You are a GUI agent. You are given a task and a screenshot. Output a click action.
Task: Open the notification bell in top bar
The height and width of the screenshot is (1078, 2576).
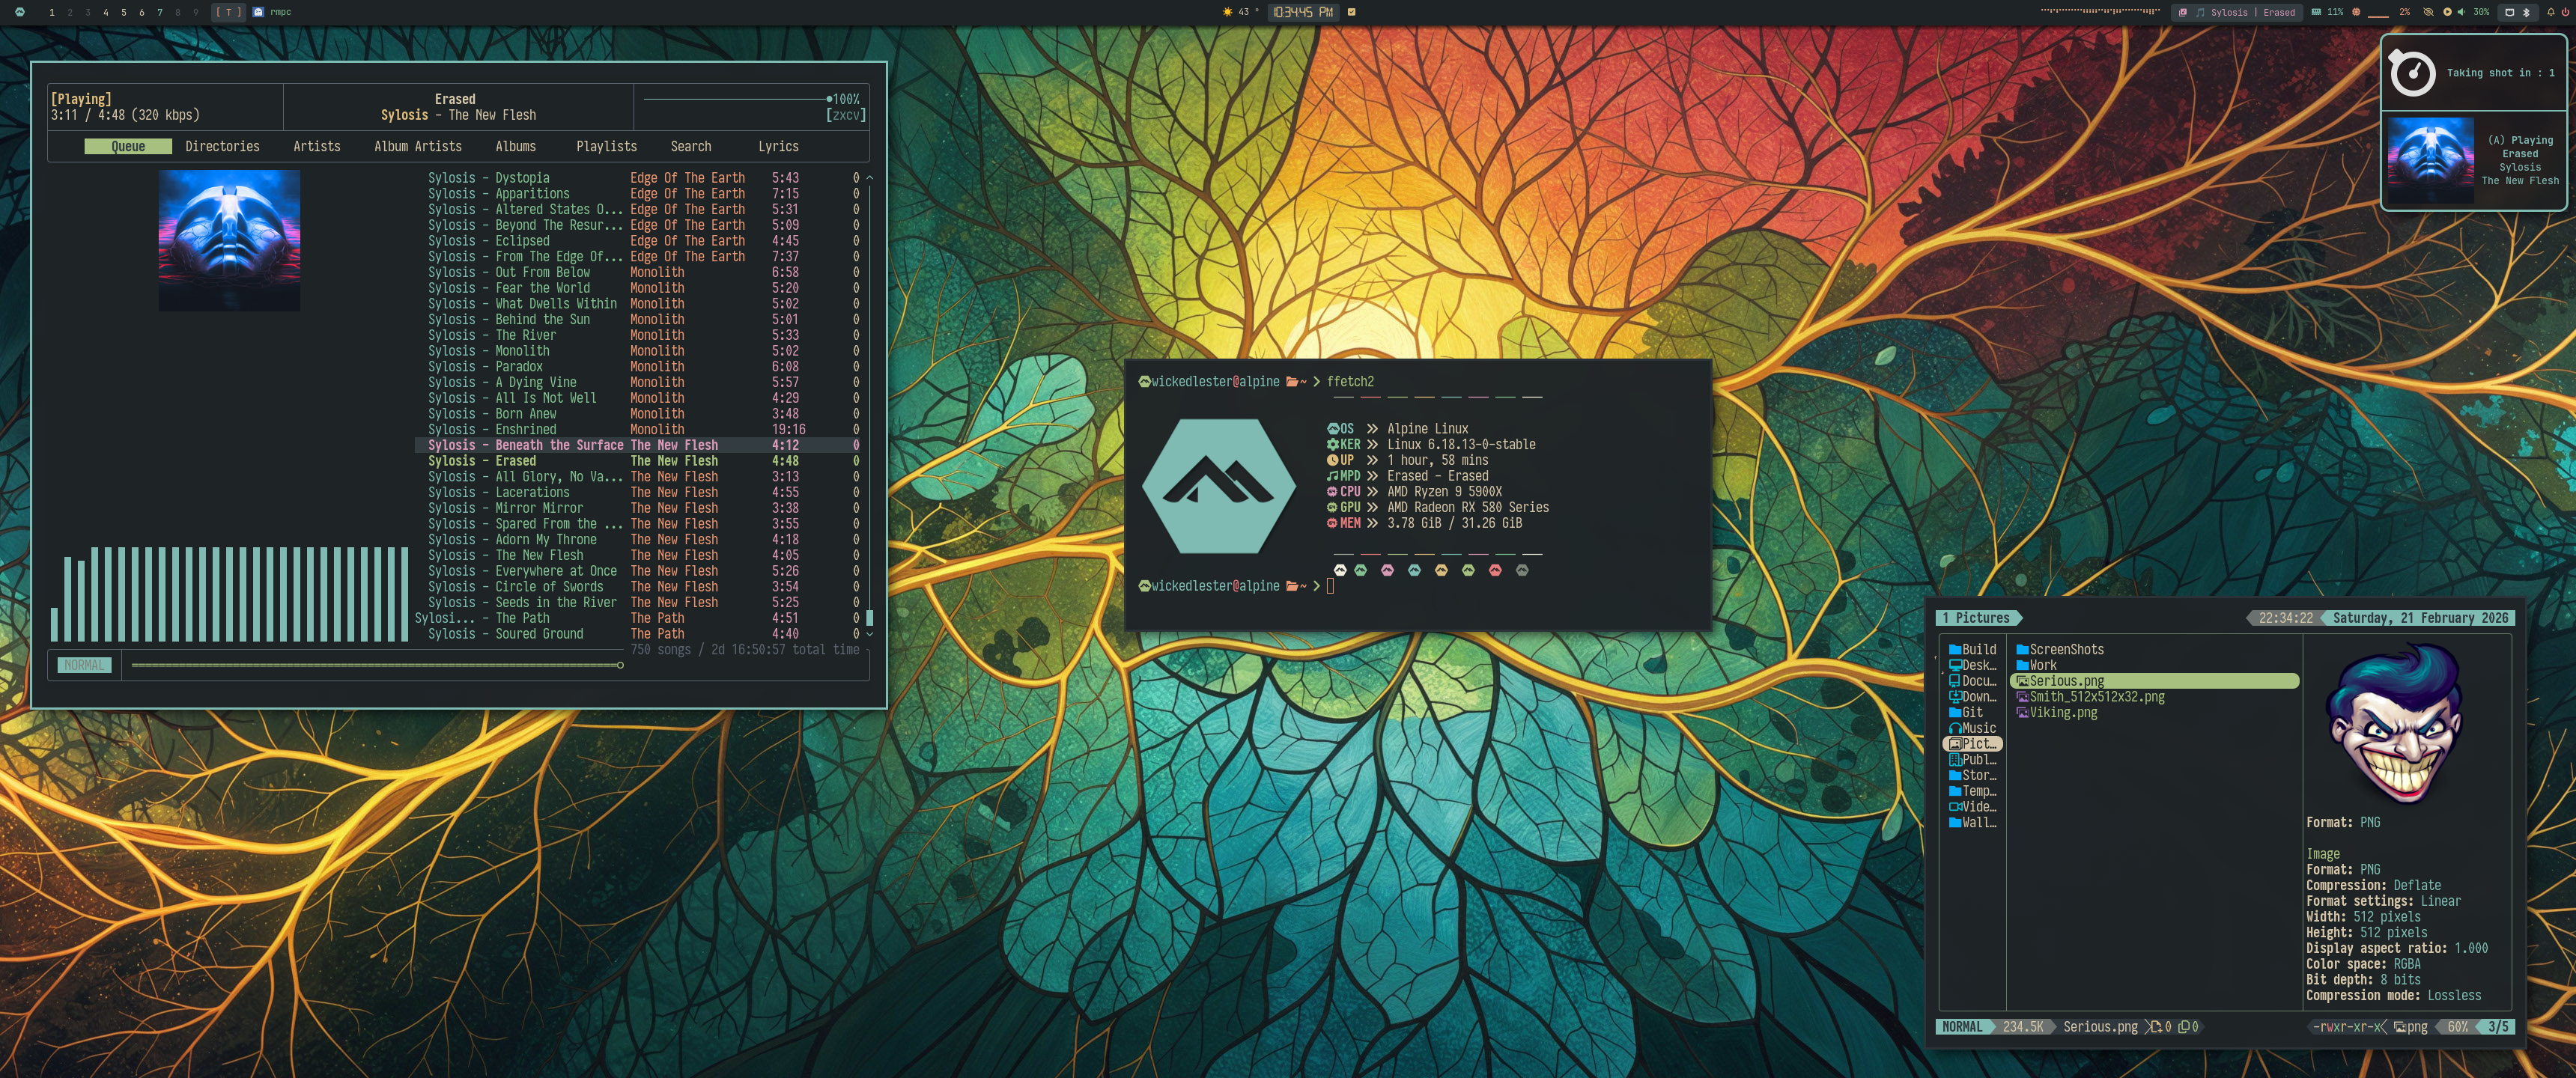(x=2551, y=12)
